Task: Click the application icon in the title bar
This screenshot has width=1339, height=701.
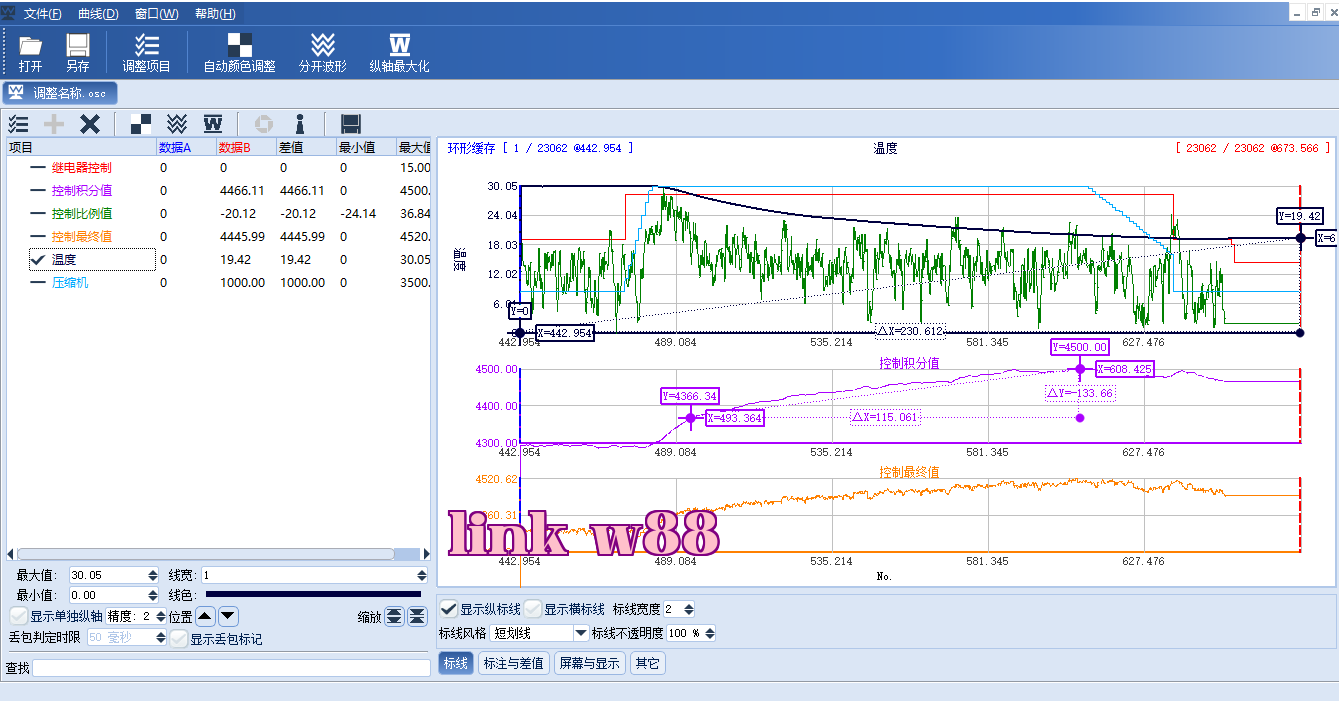Action: tap(9, 13)
